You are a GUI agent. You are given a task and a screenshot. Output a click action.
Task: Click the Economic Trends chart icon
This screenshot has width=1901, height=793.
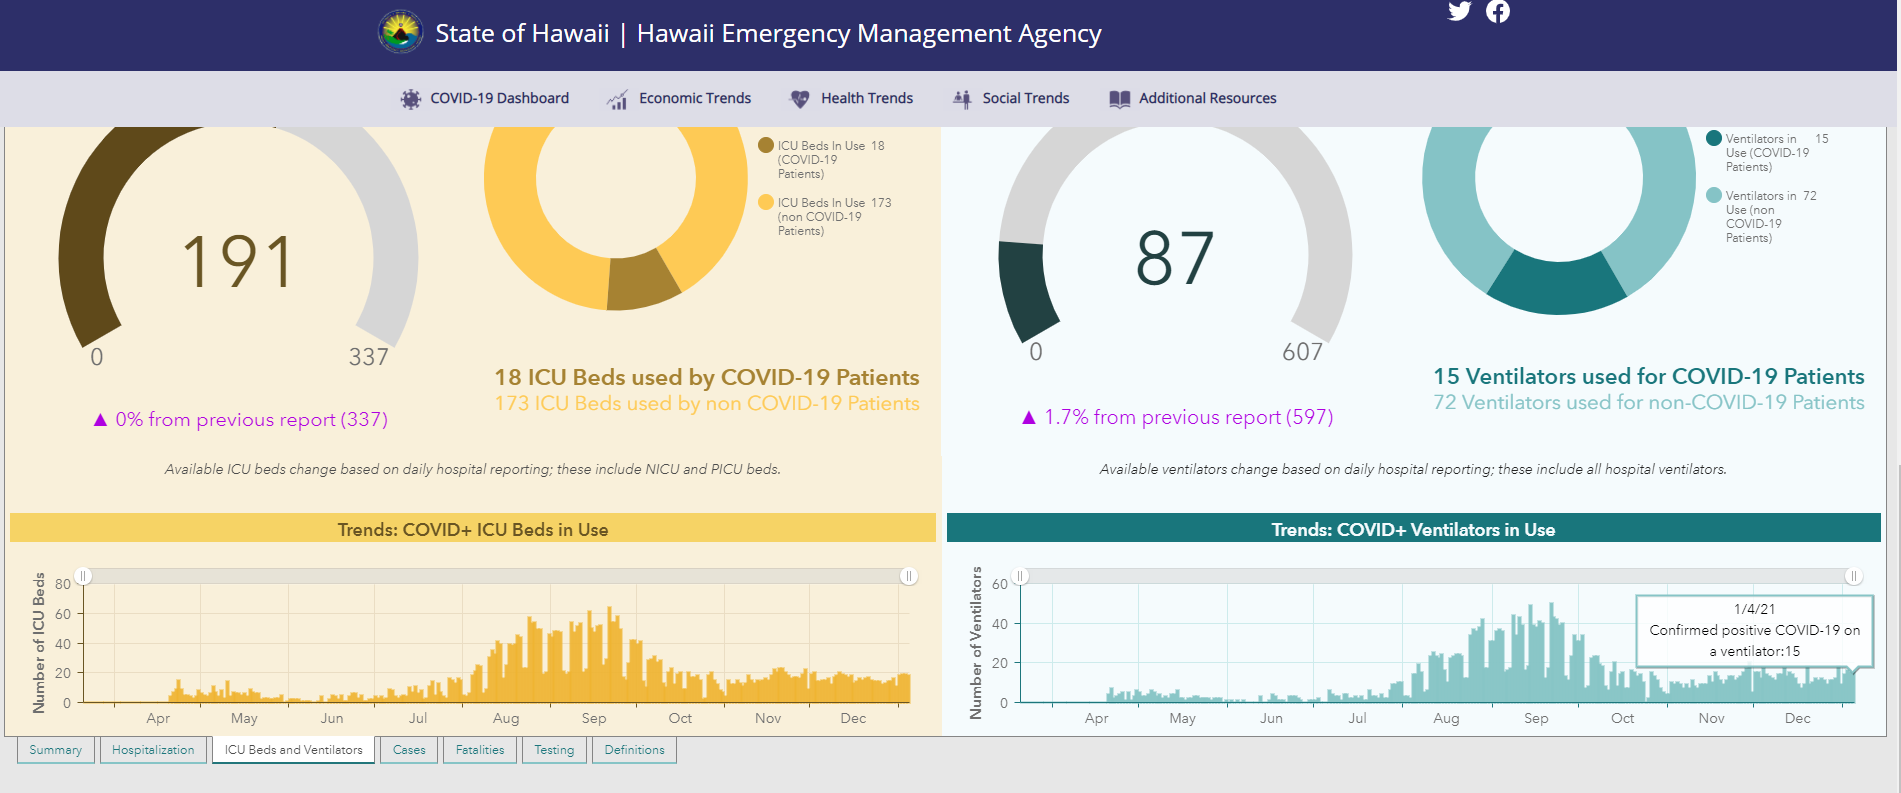(x=617, y=99)
